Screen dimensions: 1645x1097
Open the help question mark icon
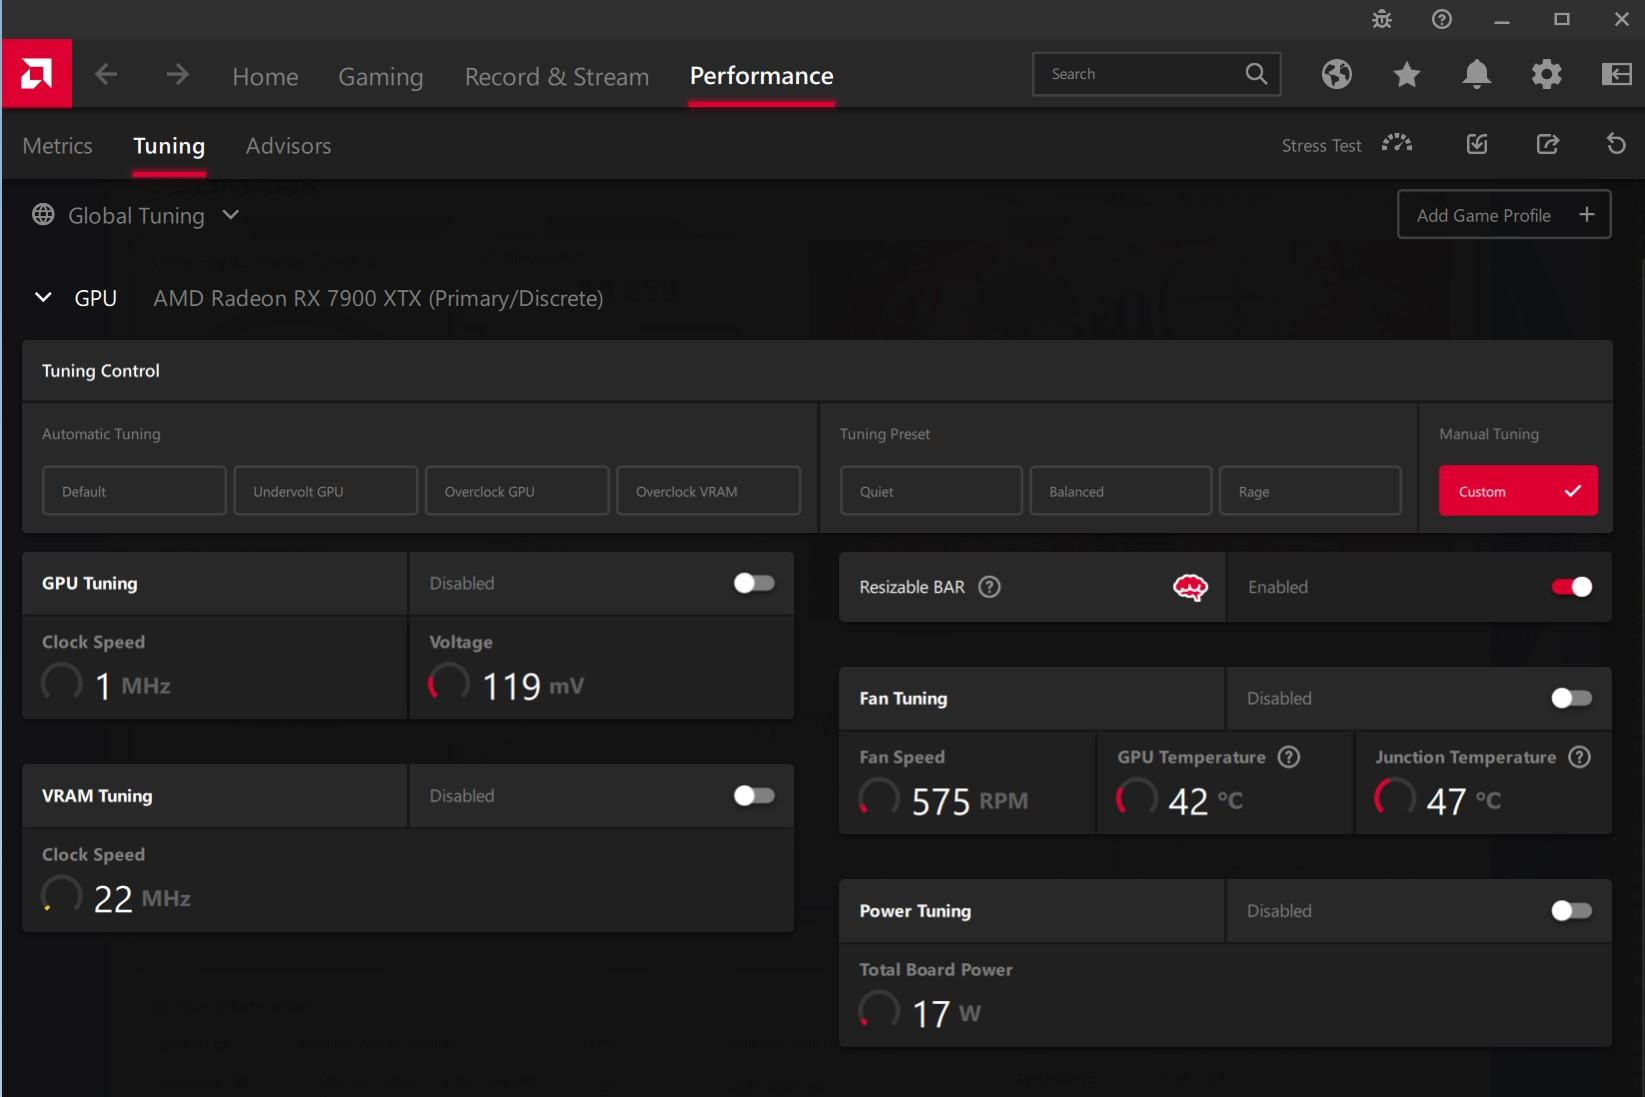pos(1442,19)
